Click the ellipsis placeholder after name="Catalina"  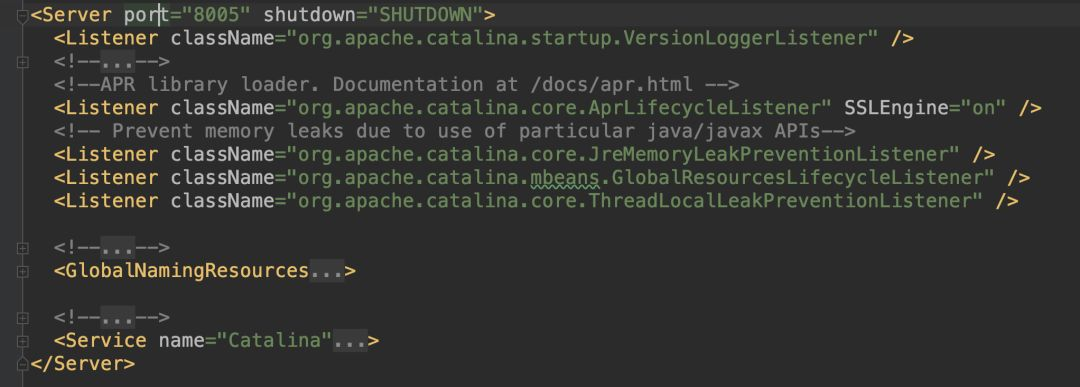[349, 340]
